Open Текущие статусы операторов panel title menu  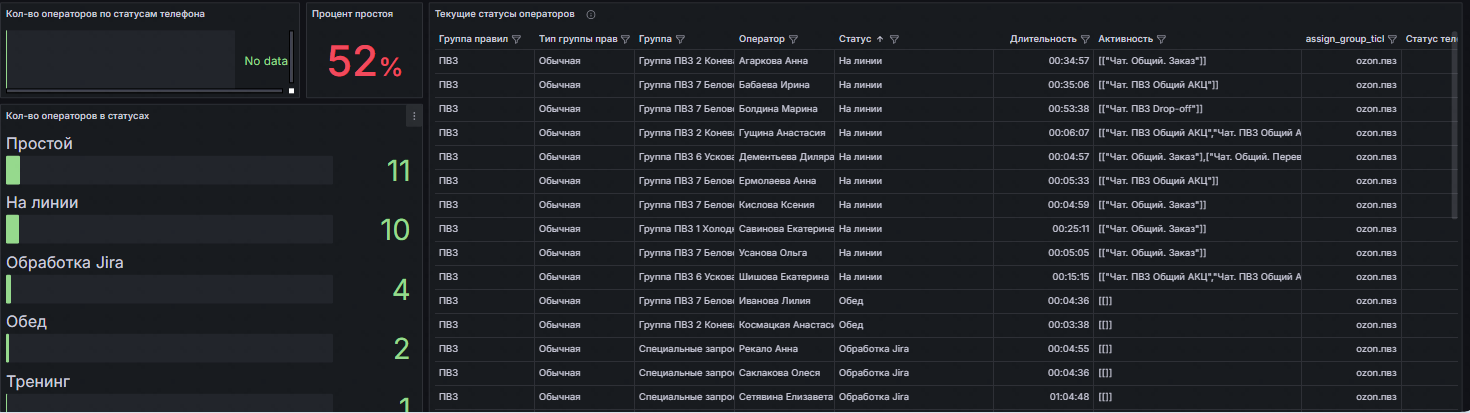pos(504,15)
